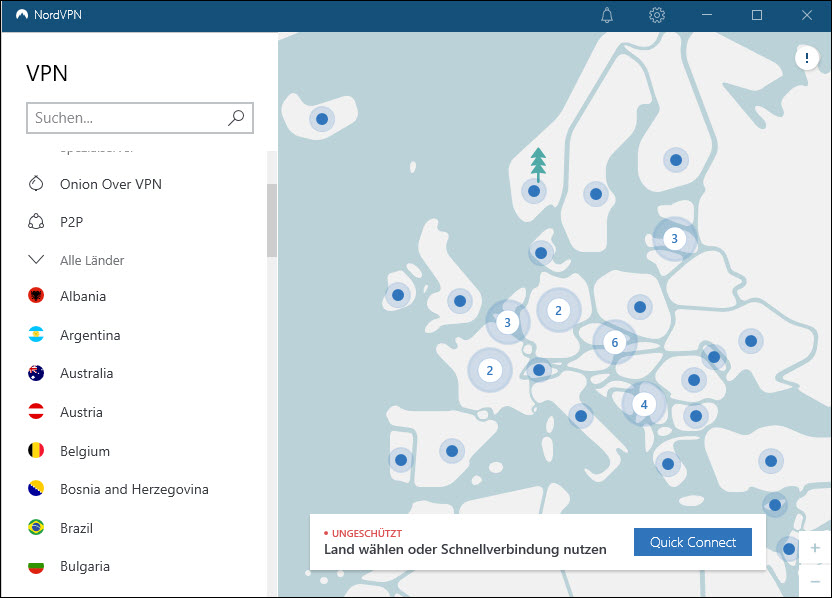The image size is (832, 598).
Task: Click the Onion Over VPN icon
Action: tap(37, 184)
